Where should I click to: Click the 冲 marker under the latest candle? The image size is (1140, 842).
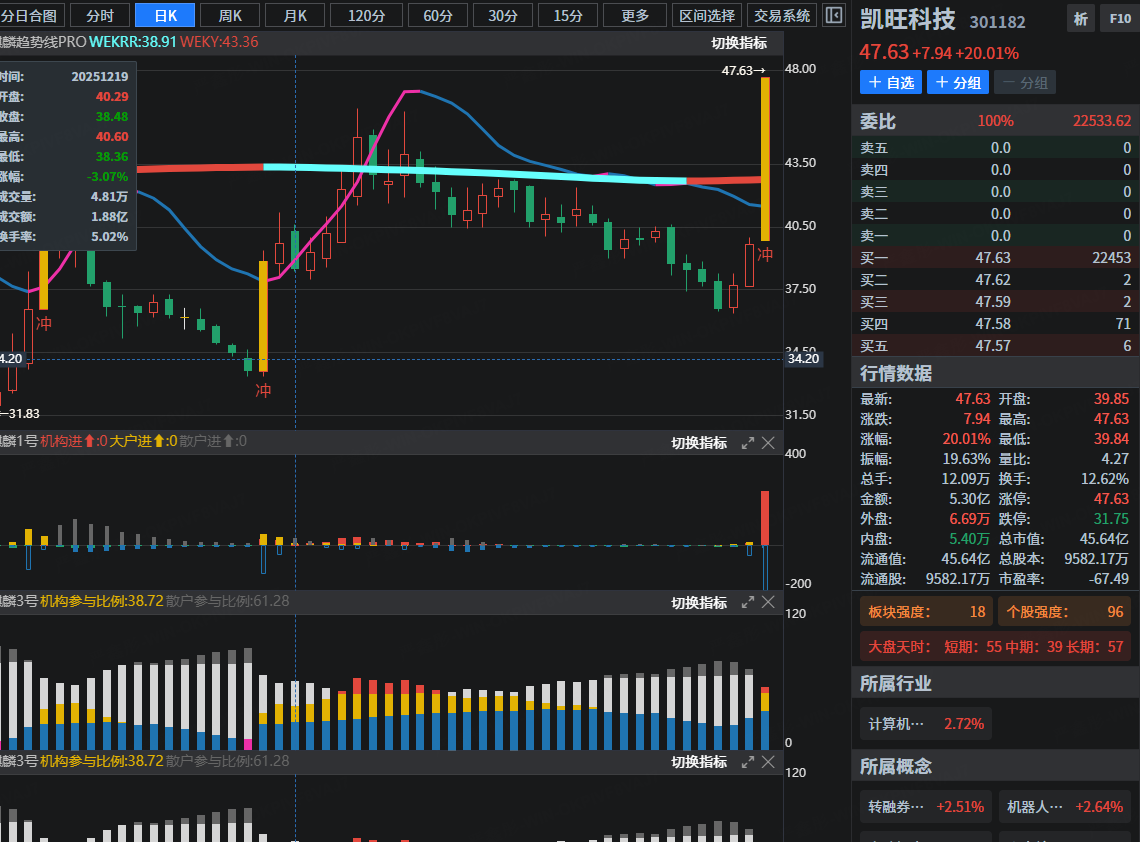[765, 256]
